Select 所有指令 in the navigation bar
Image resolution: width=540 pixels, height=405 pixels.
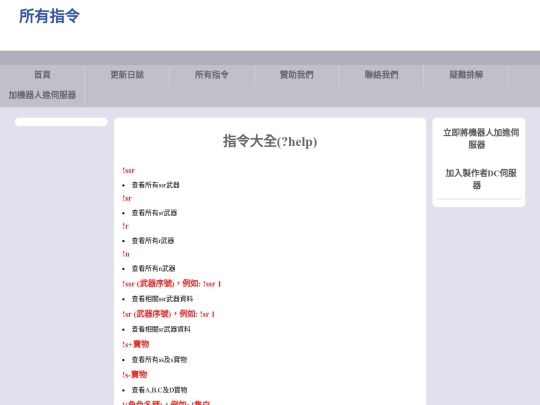(211, 75)
